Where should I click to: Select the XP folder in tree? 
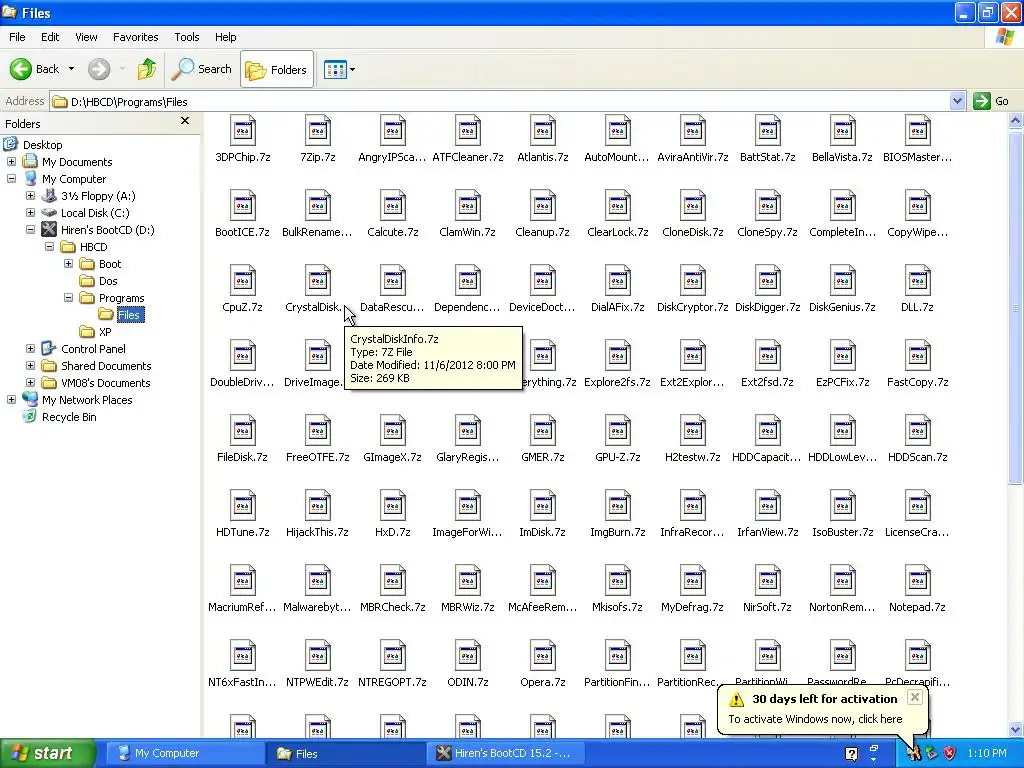tap(96, 332)
